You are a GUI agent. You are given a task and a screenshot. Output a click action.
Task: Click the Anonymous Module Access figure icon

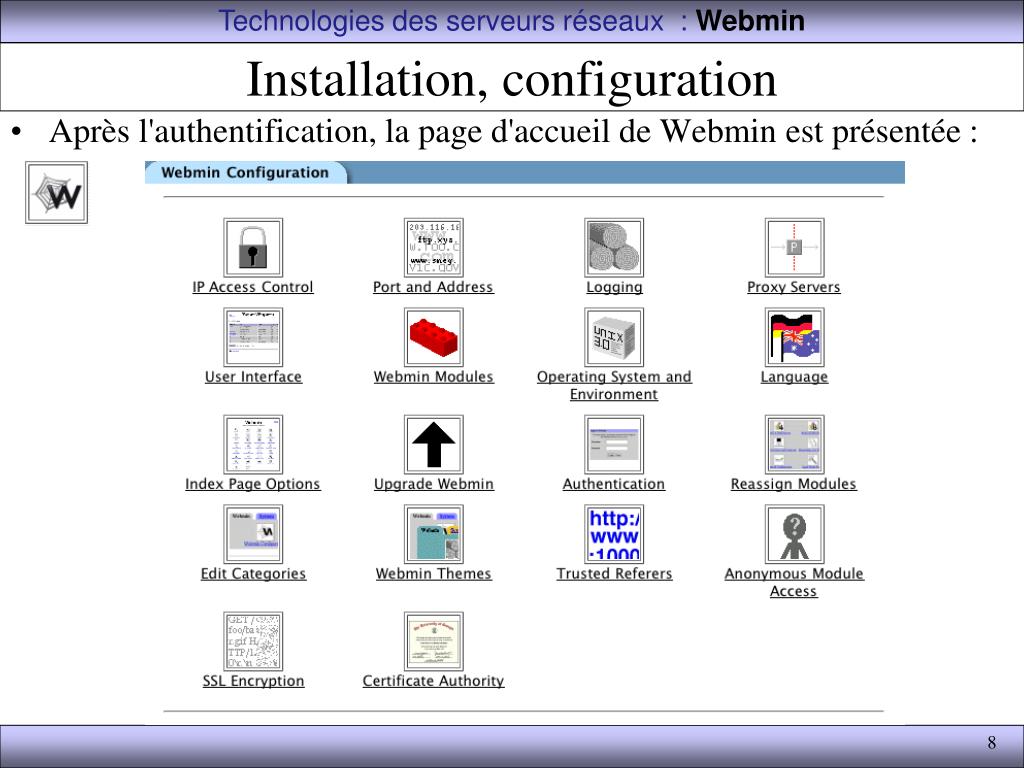point(794,534)
